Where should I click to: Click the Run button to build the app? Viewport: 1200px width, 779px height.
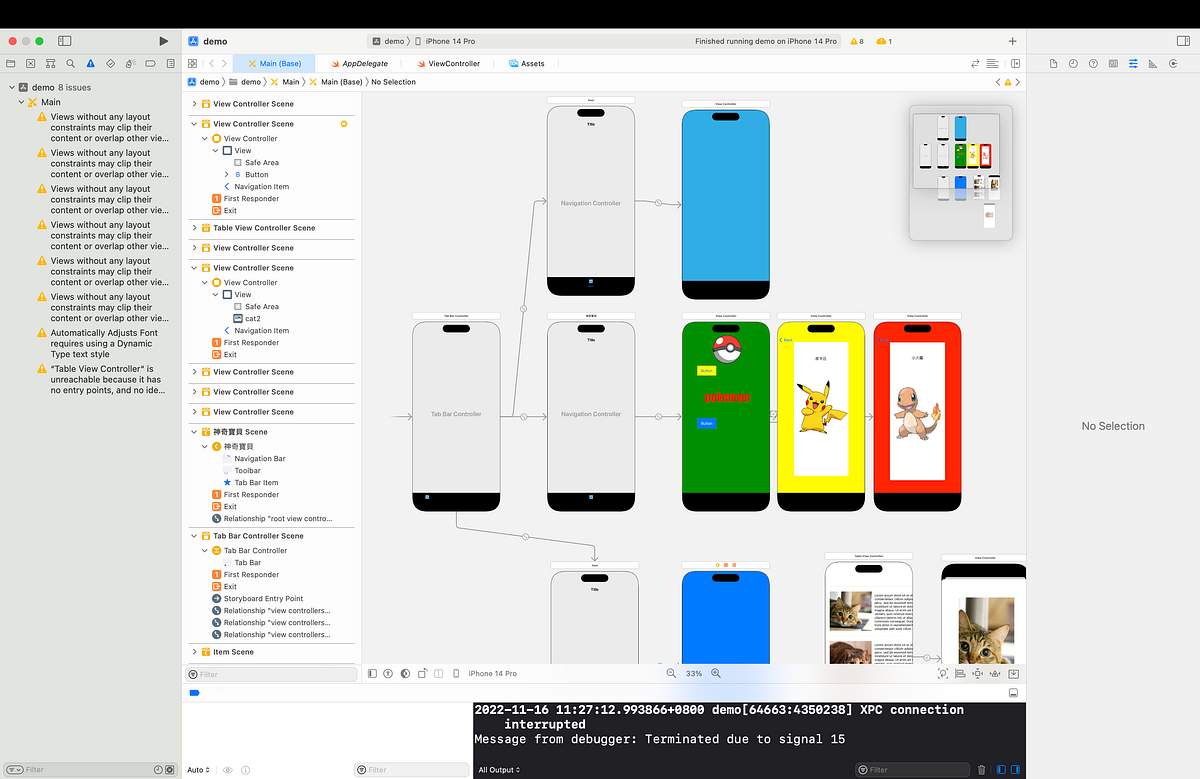click(x=164, y=41)
